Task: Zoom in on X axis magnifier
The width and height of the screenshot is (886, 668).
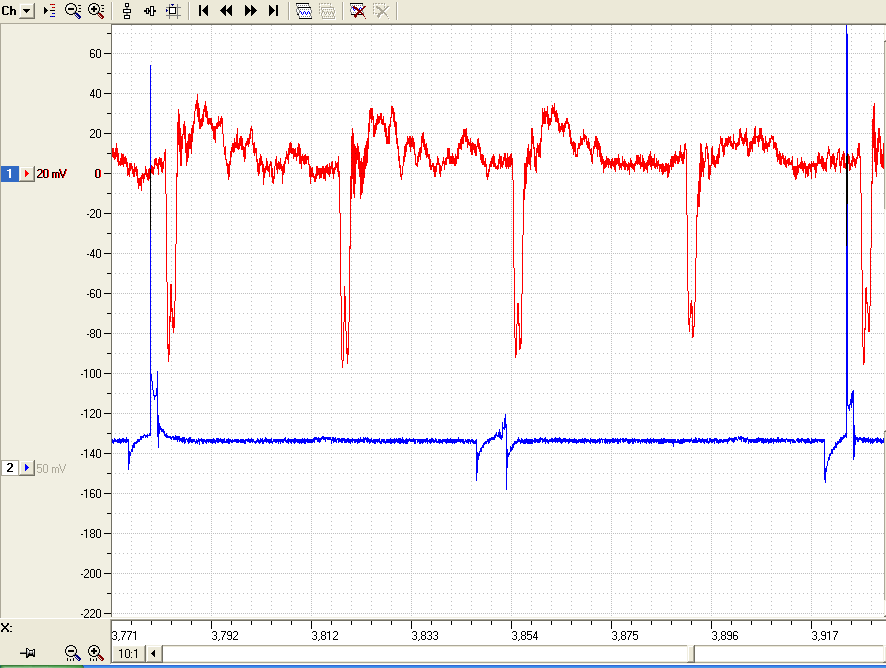Action: click(95, 653)
